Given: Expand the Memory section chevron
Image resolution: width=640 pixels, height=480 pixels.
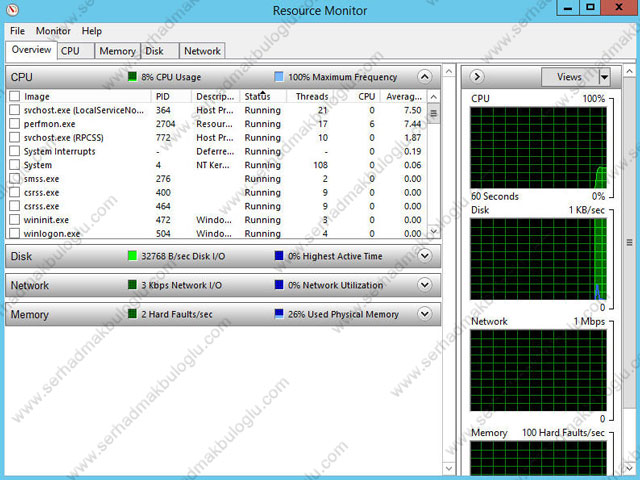Looking at the screenshot, I should click(424, 314).
